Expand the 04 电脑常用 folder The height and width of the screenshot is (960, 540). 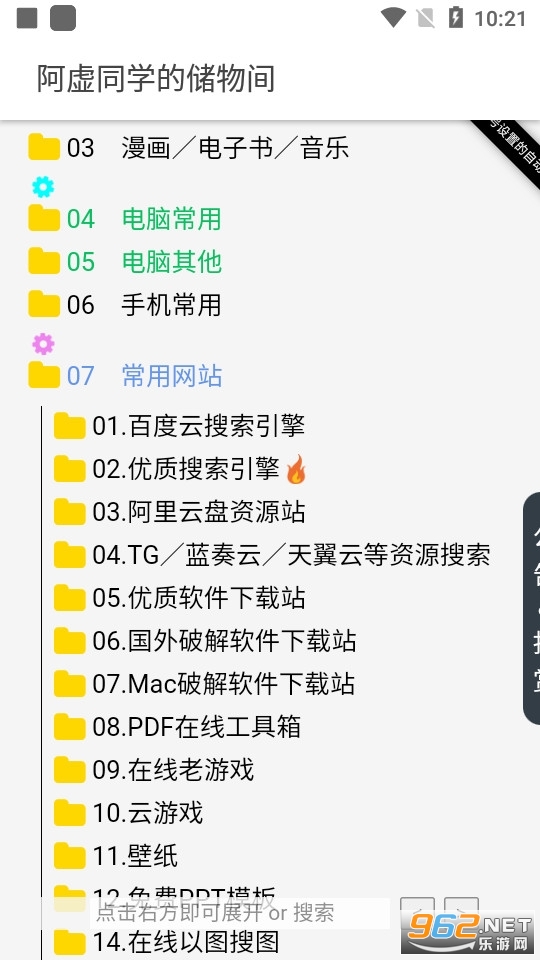[125, 219]
